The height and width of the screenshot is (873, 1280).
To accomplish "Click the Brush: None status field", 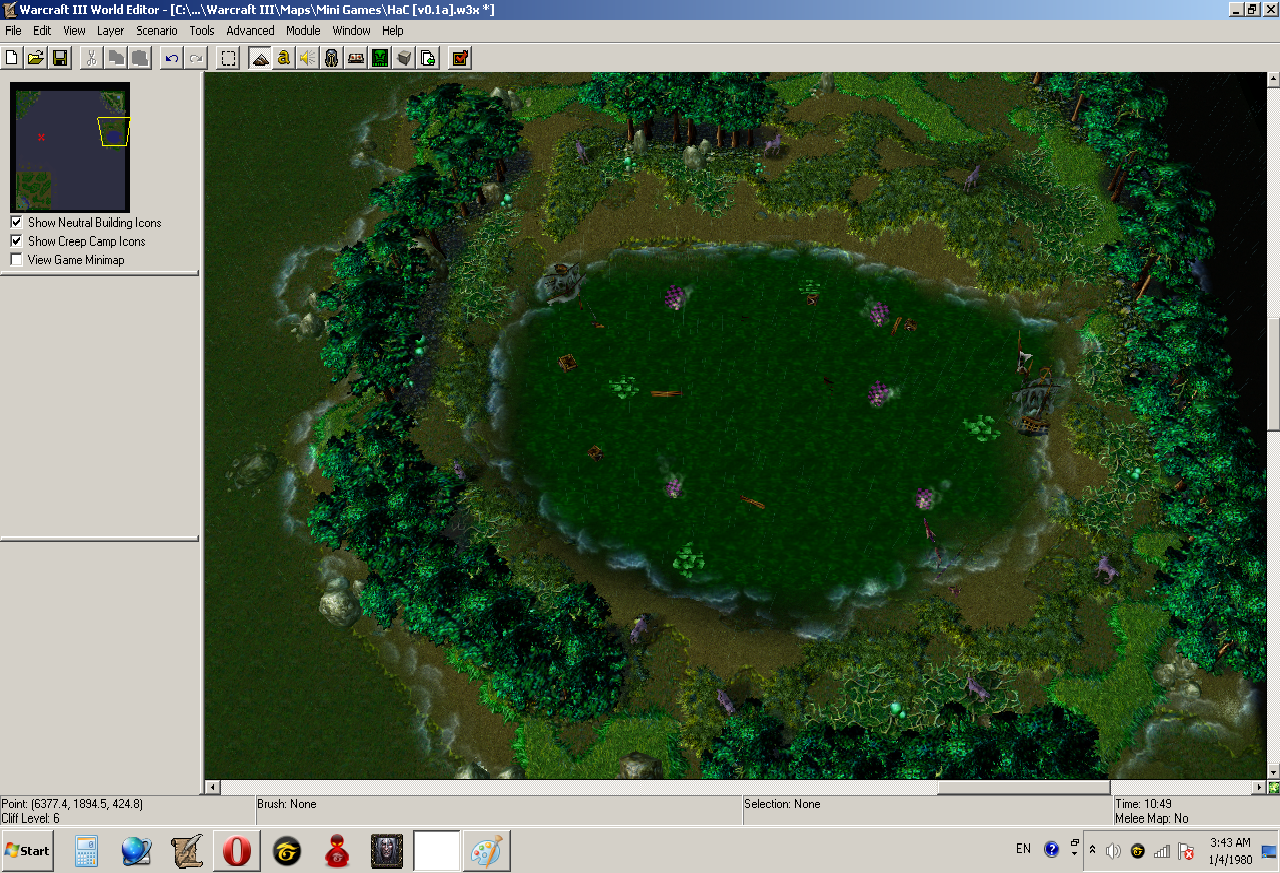I will [x=499, y=811].
